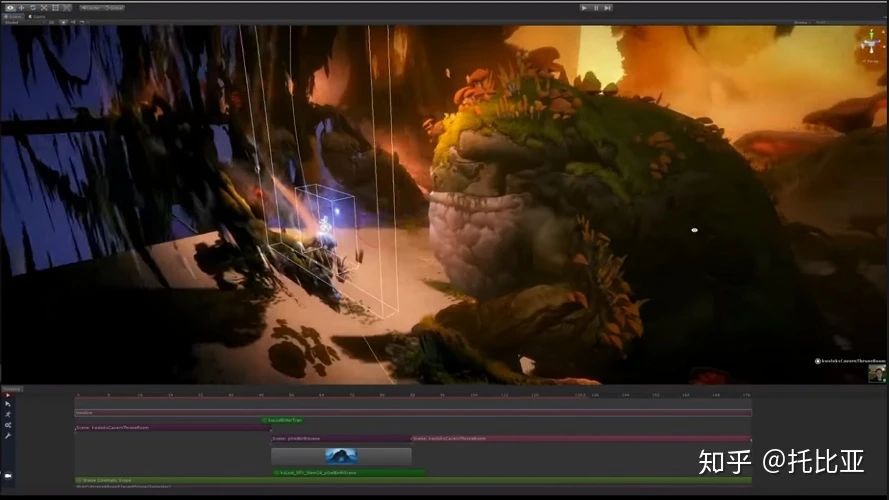Click the webcam thumbnail in scene corner
889x500 pixels.
pos(877,374)
